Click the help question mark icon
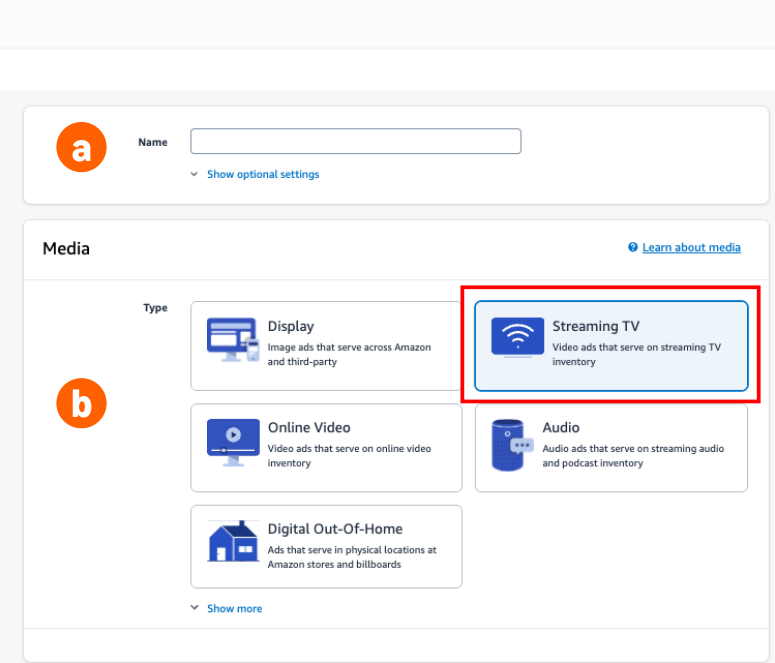Image resolution: width=775 pixels, height=663 pixels. [633, 247]
